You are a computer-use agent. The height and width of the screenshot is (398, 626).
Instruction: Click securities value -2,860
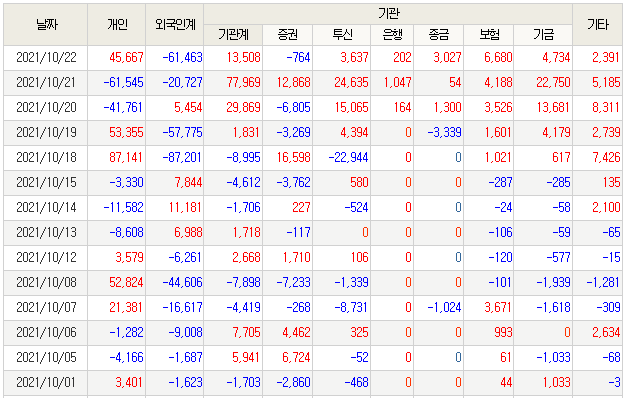coord(293,382)
